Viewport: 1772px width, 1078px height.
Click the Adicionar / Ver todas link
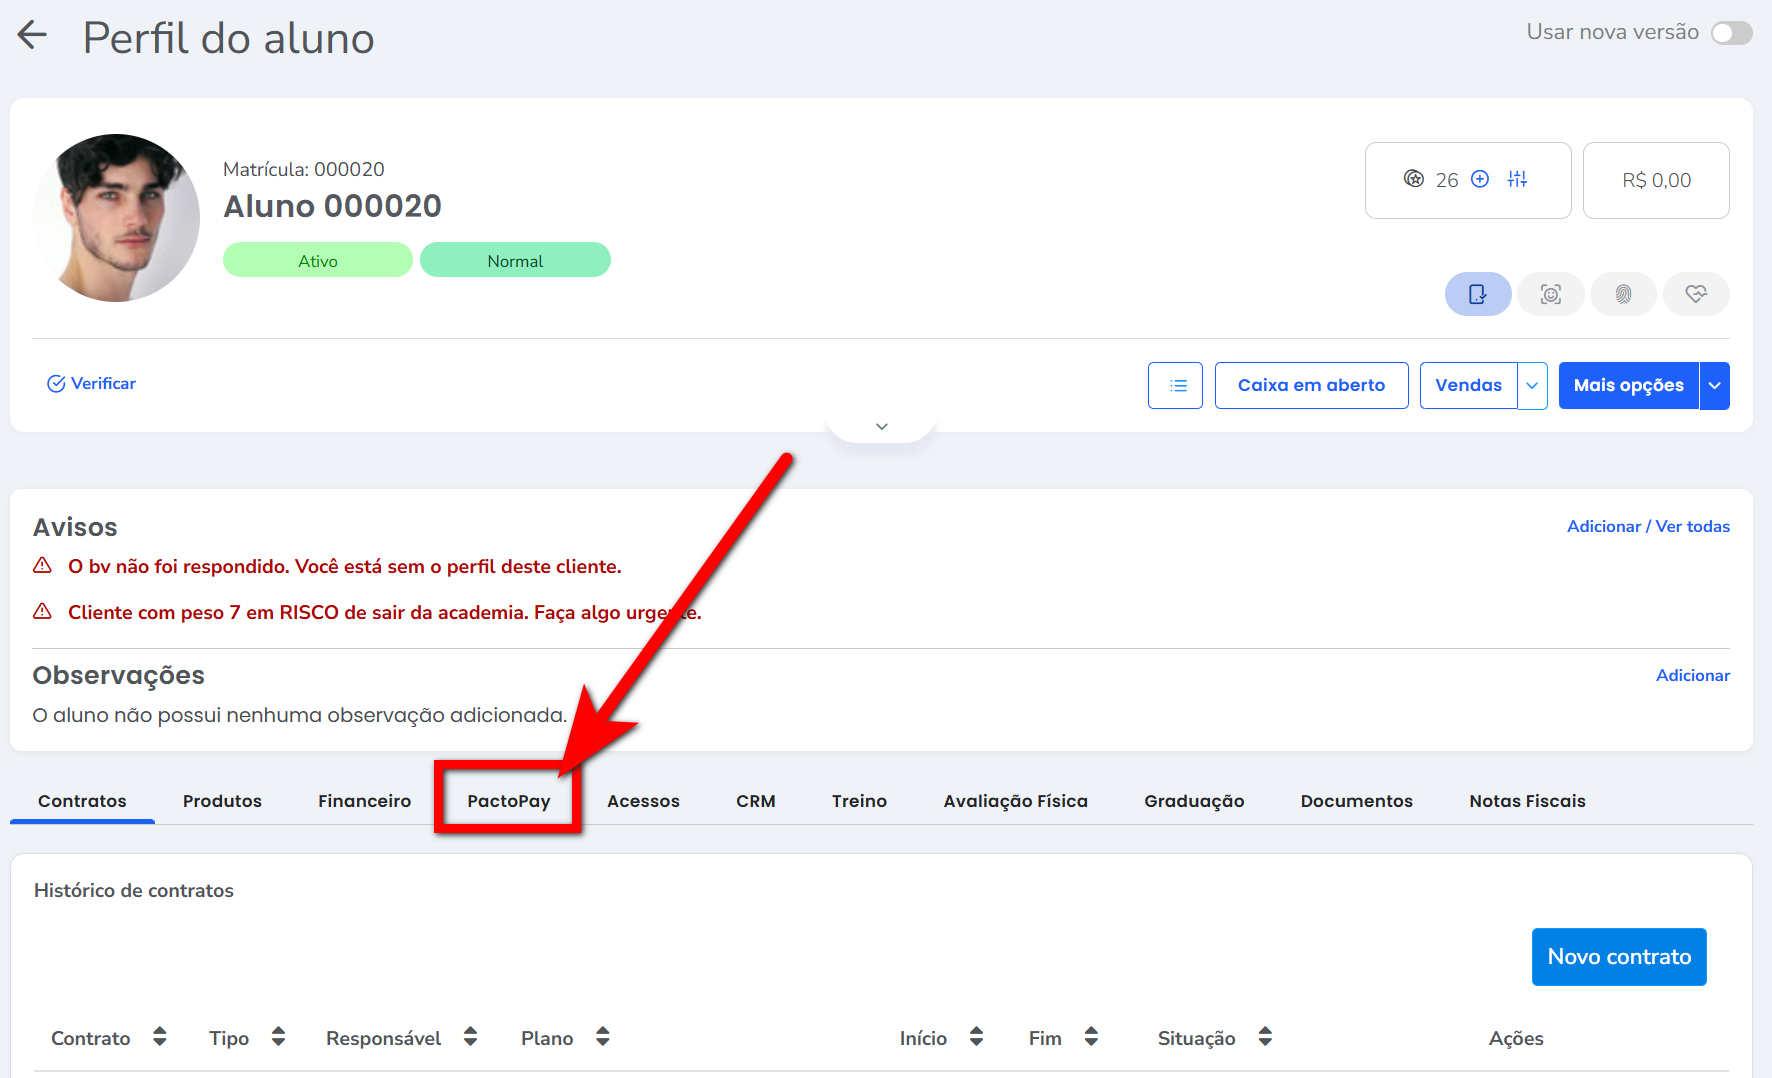1647,527
